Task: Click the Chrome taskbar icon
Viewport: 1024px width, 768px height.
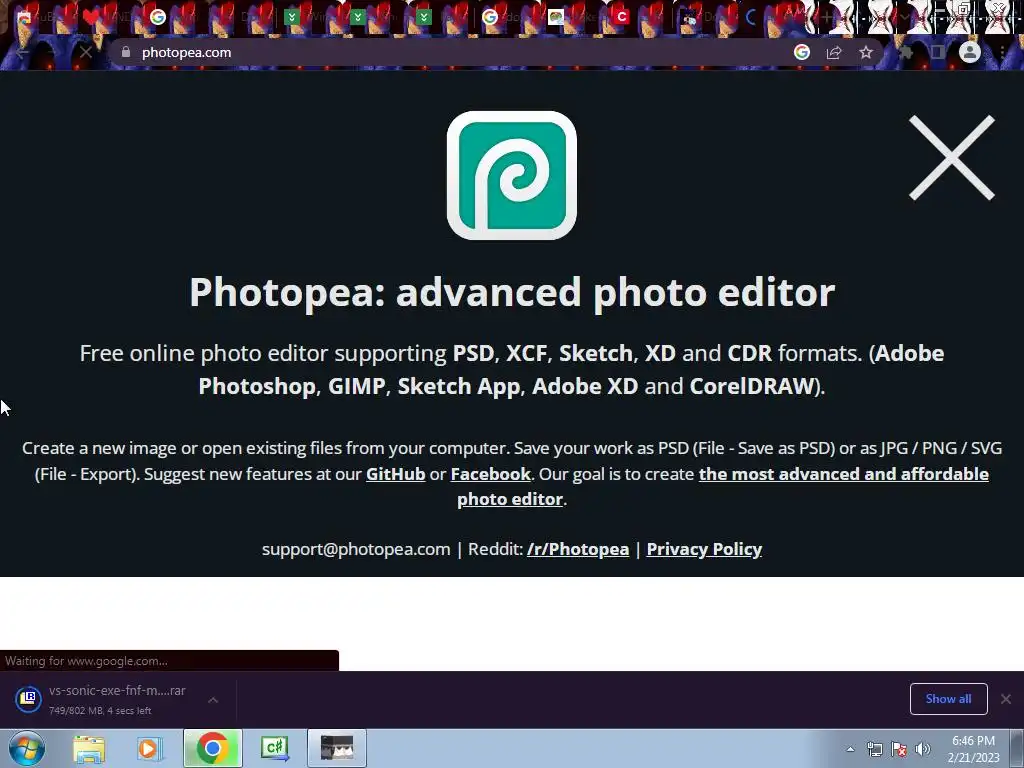Action: point(212,748)
